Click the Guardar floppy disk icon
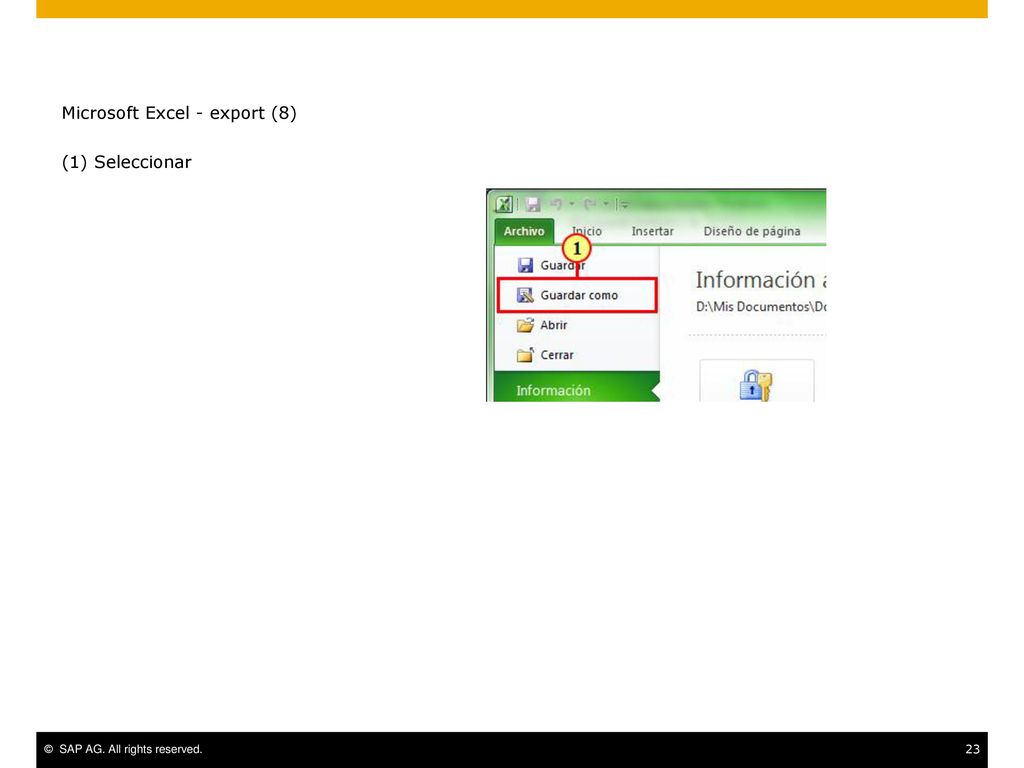This screenshot has width=1024, height=768. point(525,265)
